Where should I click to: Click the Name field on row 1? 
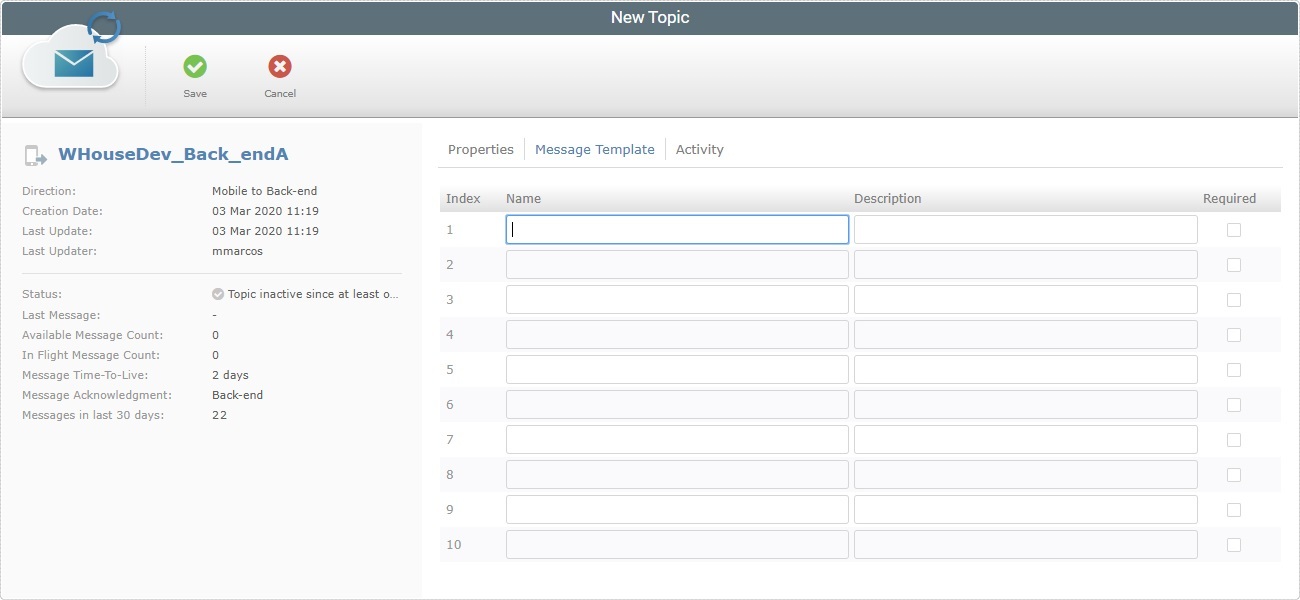(677, 229)
